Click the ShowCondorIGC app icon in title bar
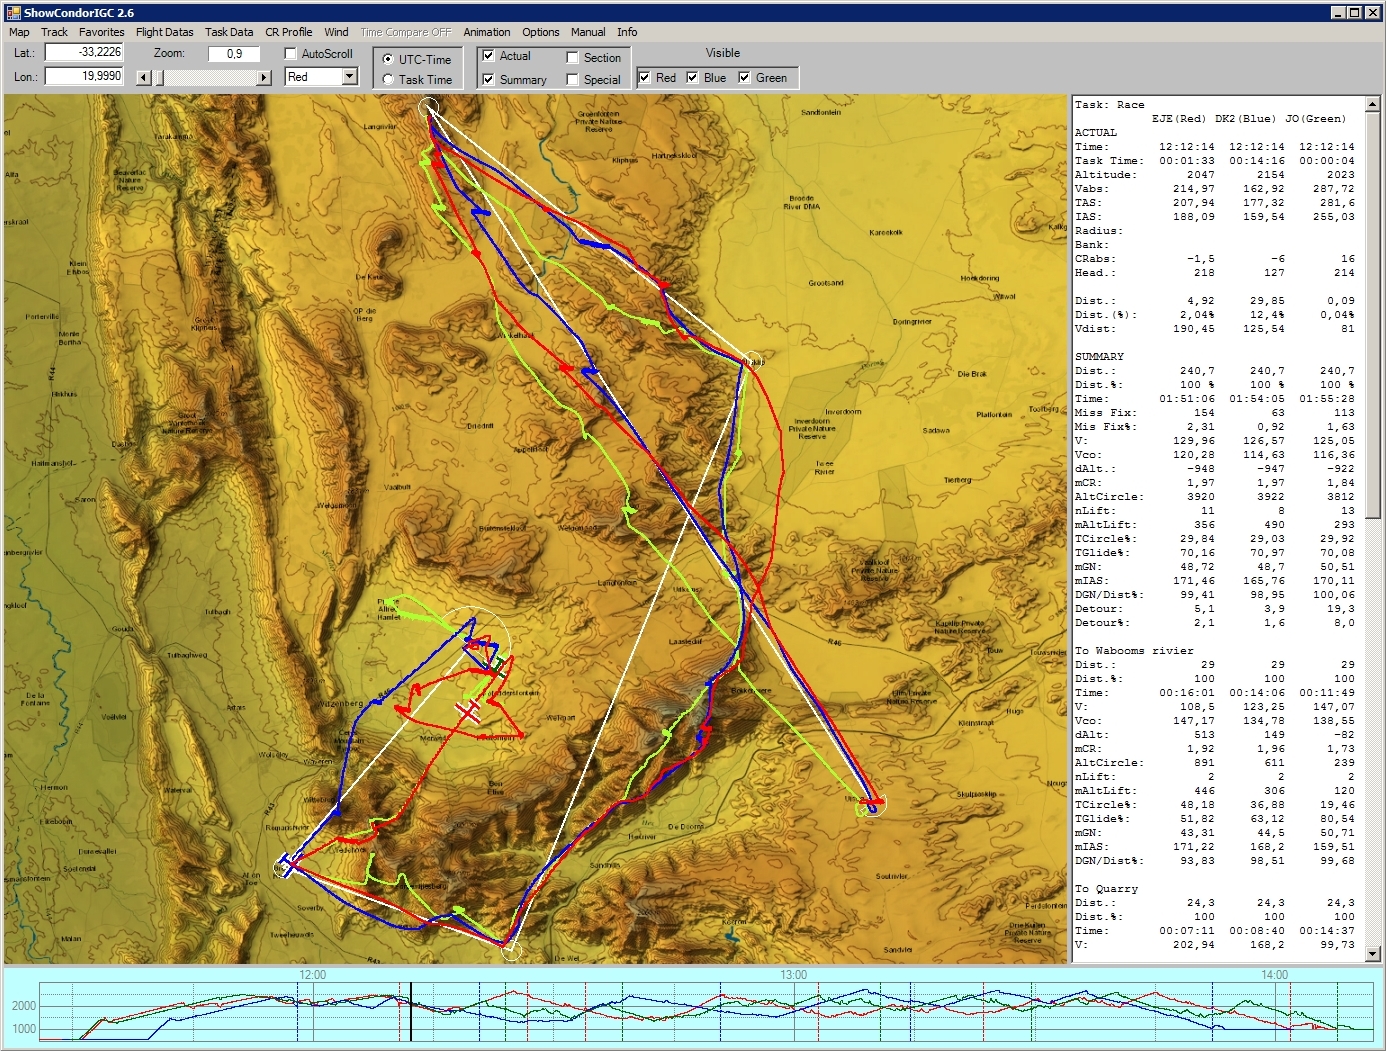 tap(13, 12)
